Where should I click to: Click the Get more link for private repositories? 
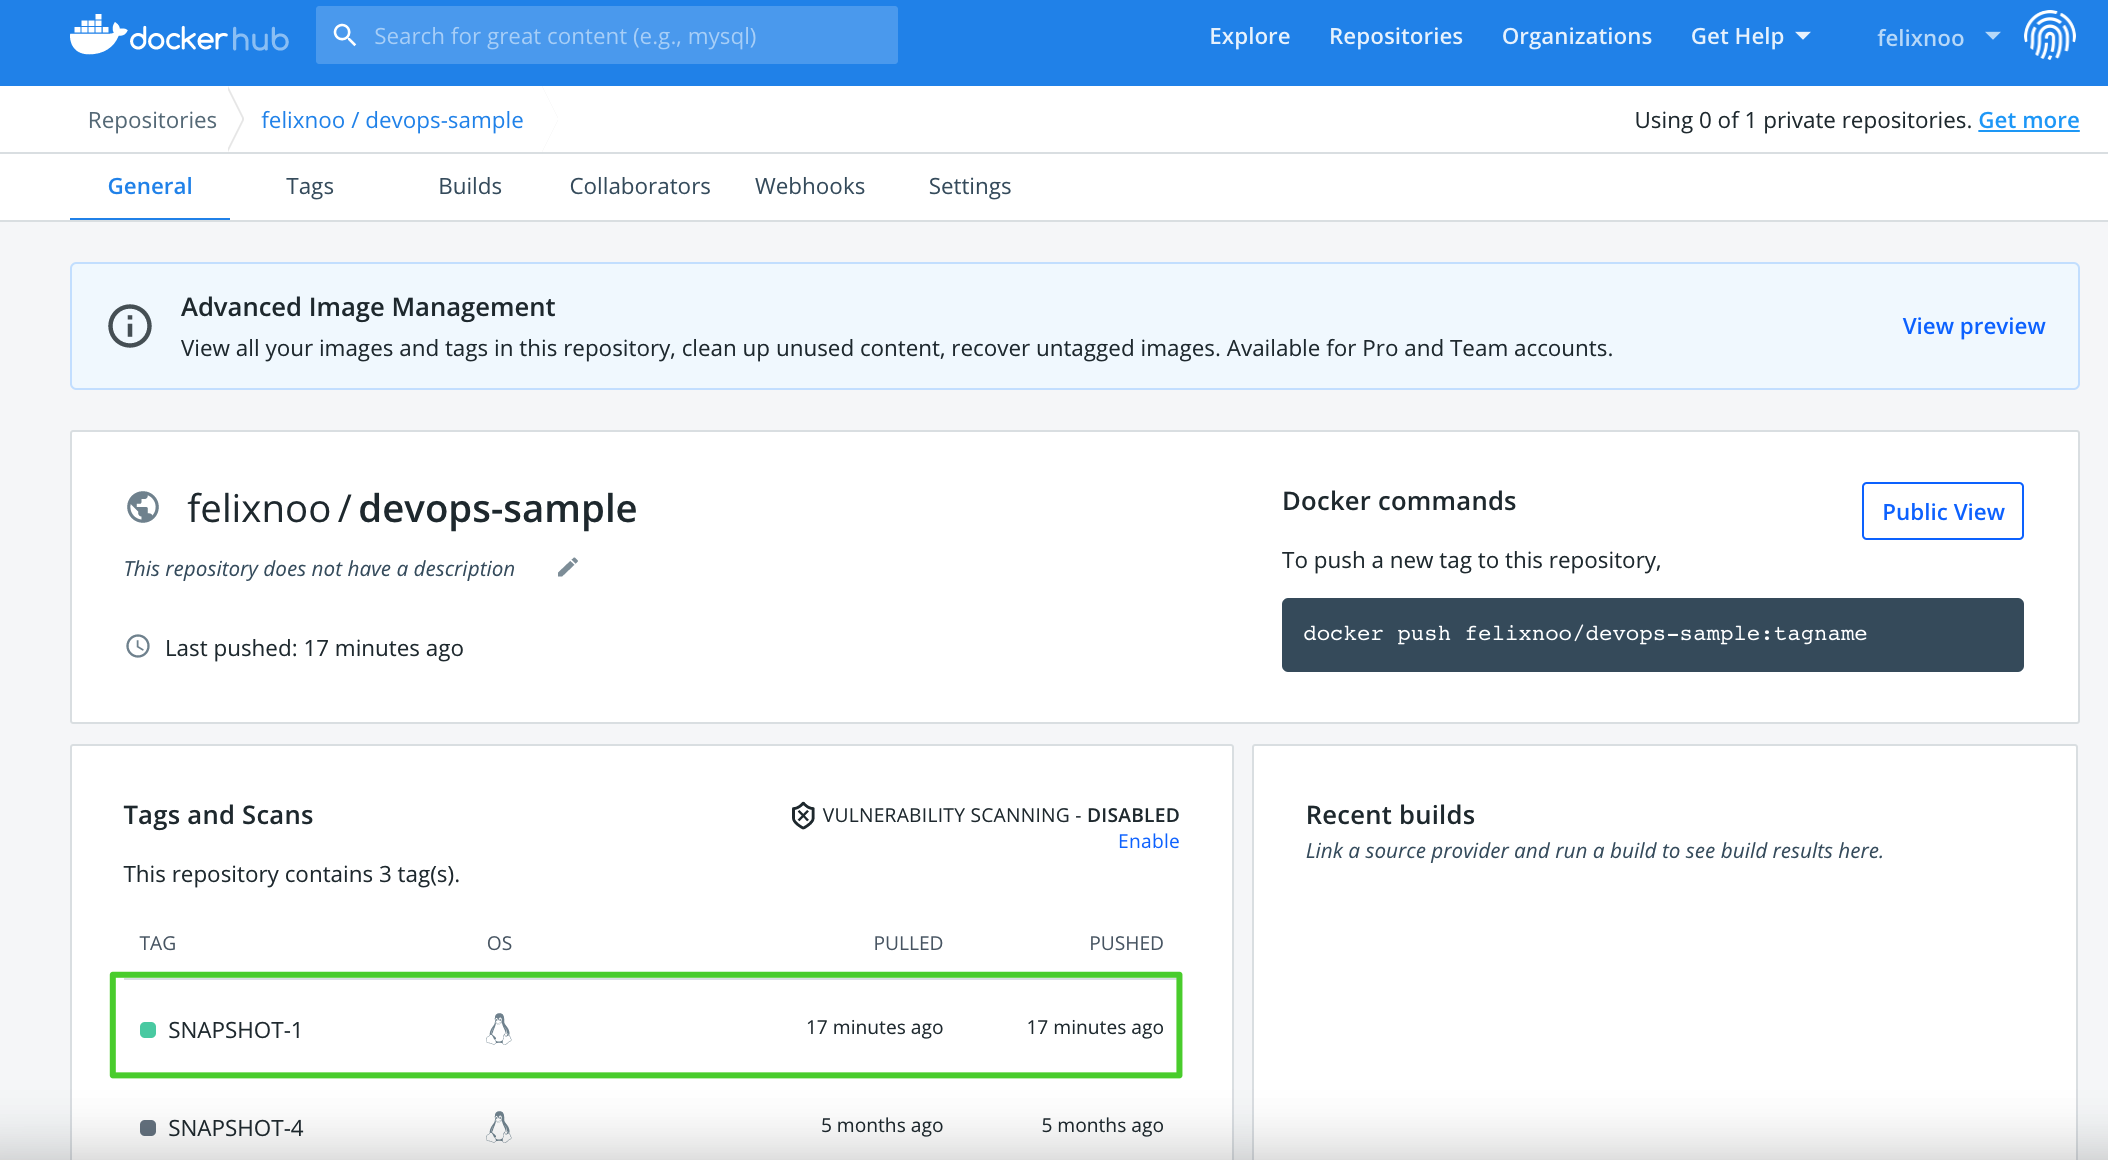pyautogui.click(x=2028, y=120)
